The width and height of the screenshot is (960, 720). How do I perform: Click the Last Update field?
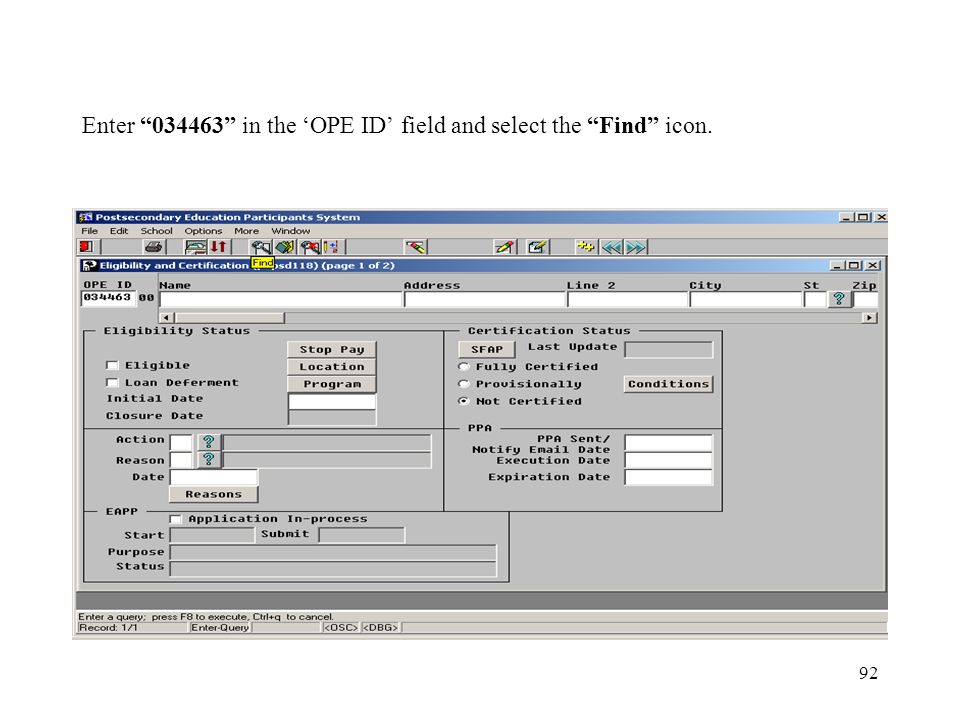pos(669,349)
